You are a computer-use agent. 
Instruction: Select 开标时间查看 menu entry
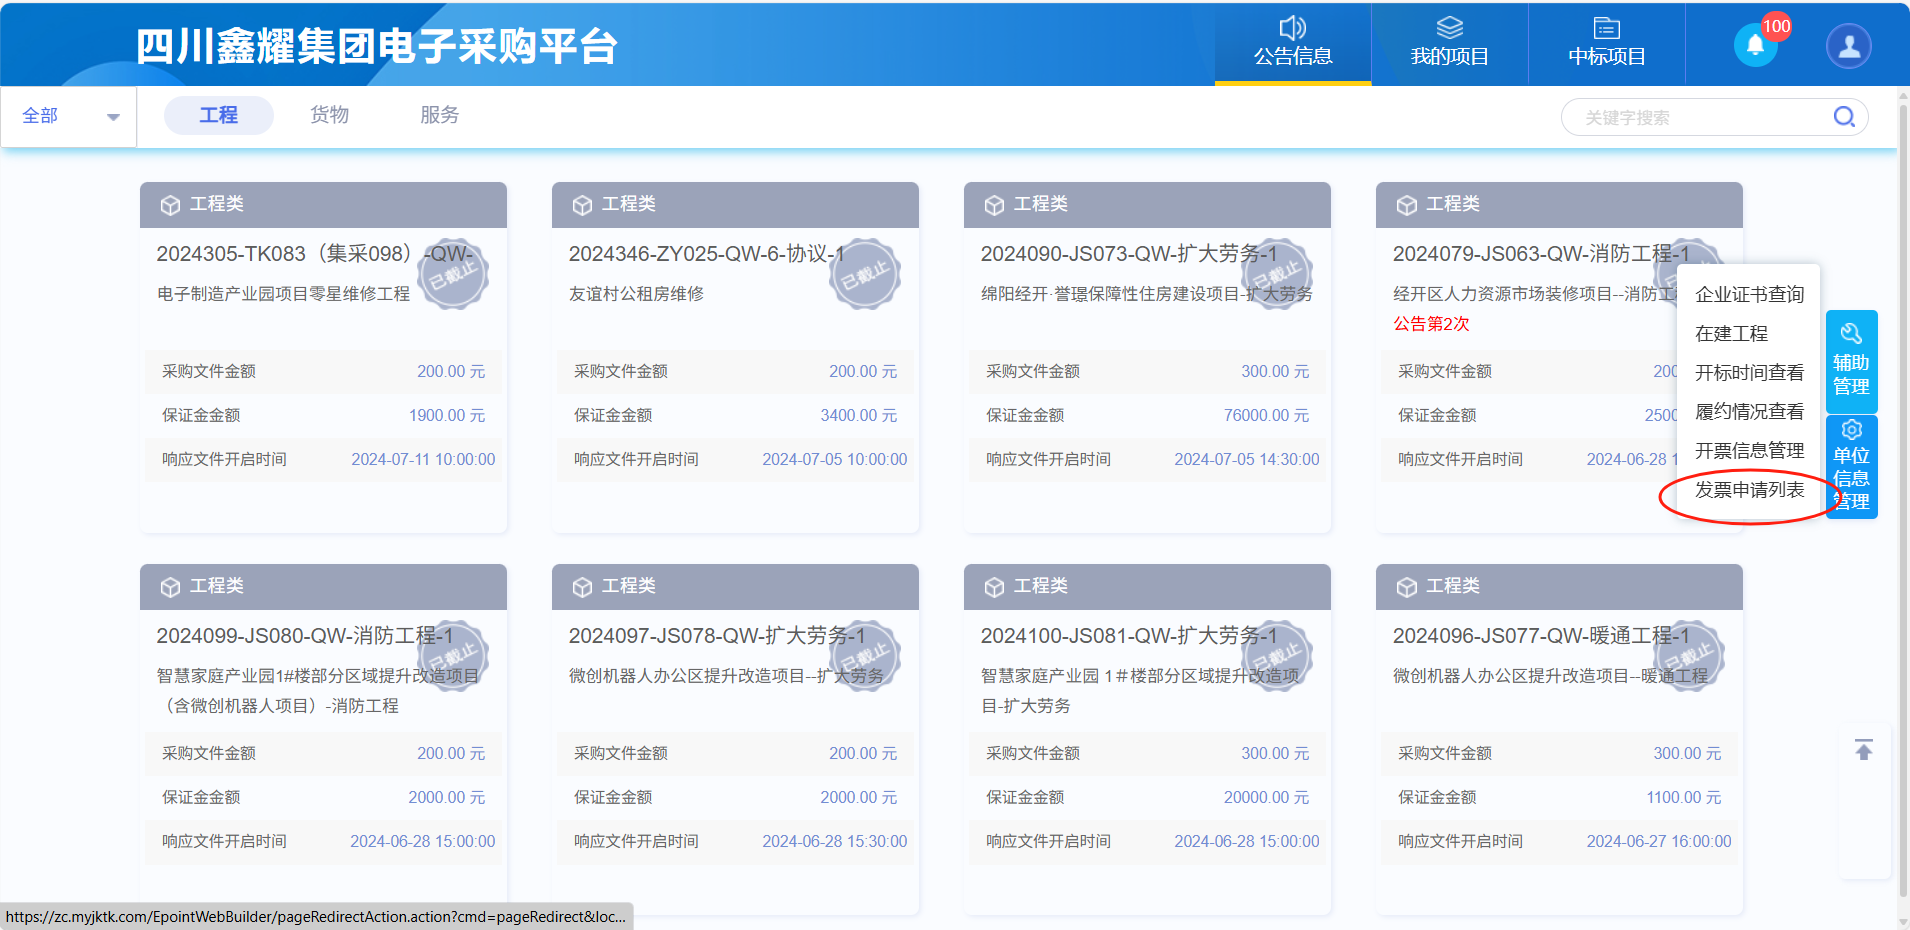pyautogui.click(x=1749, y=373)
